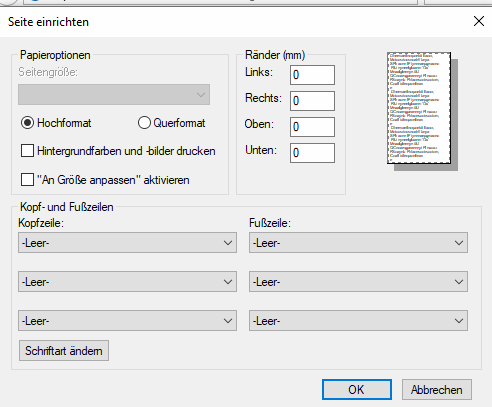Cancel the dialog with Abbrechen

[437, 389]
